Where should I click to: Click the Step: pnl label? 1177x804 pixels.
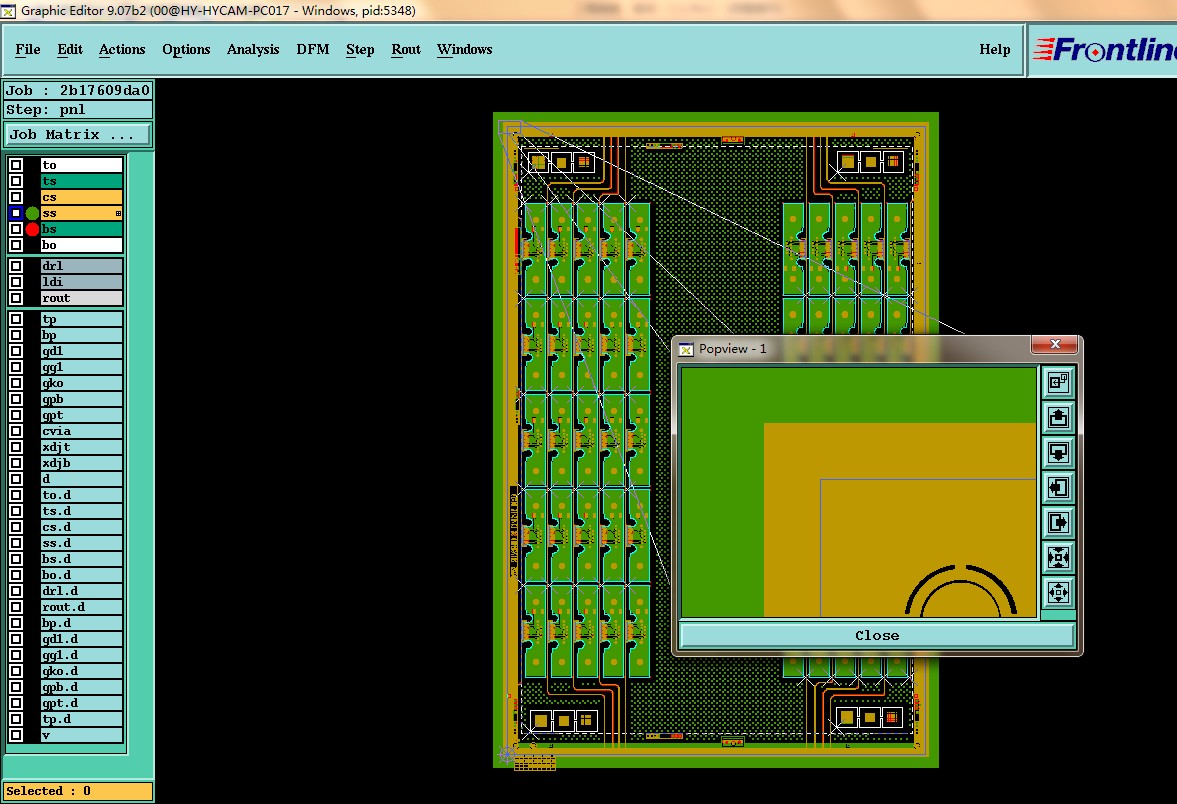pyautogui.click(x=78, y=110)
